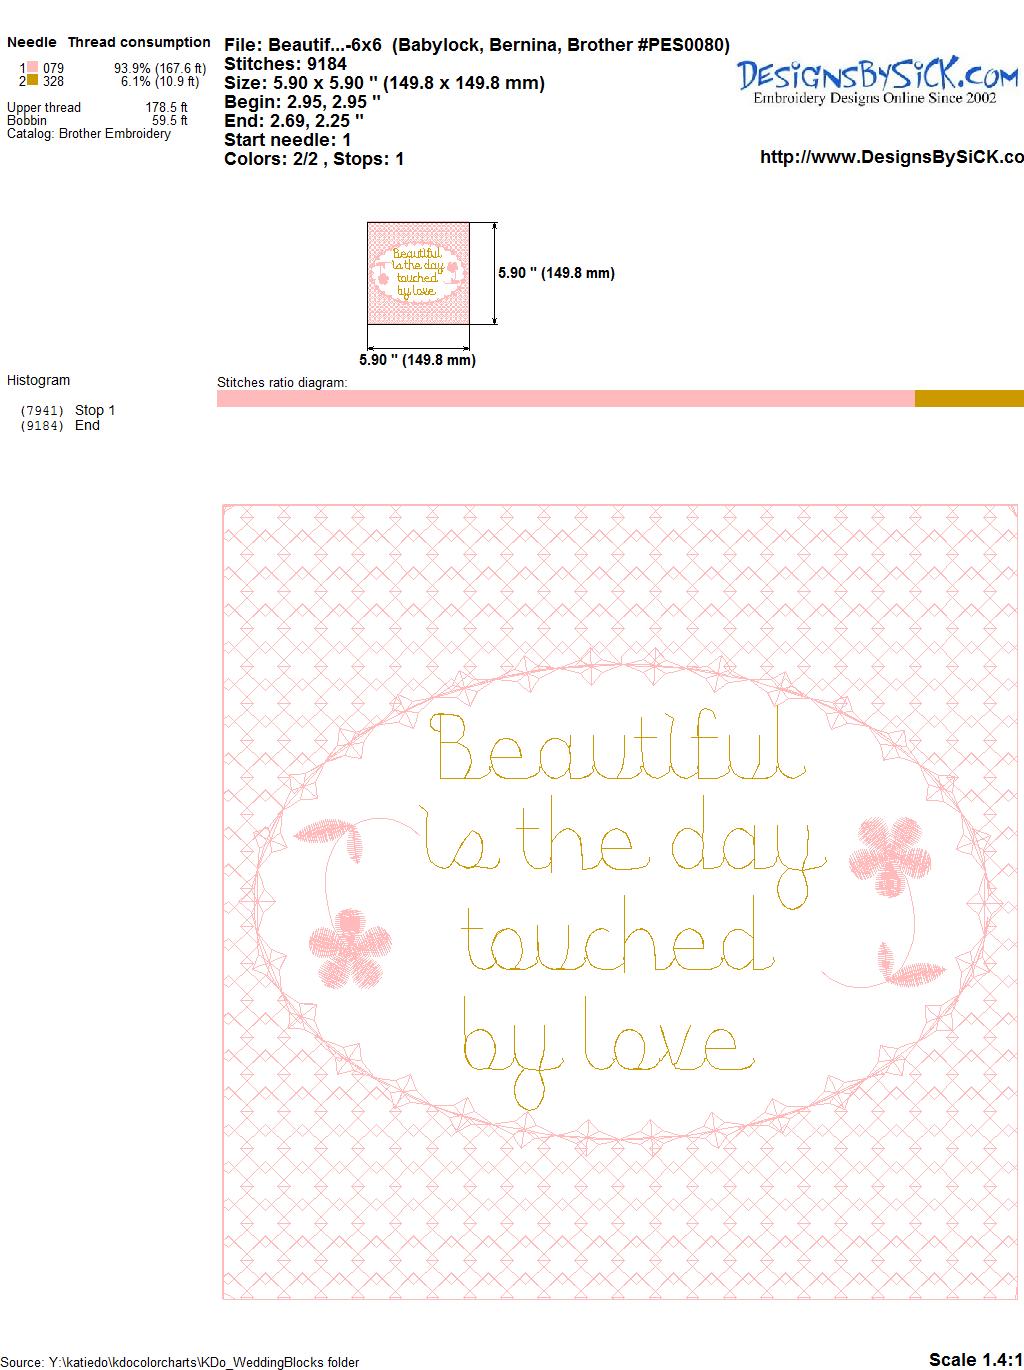Screen dimensions: 1024x1370
Task: Click the Source folder path text
Action: pos(180,1362)
